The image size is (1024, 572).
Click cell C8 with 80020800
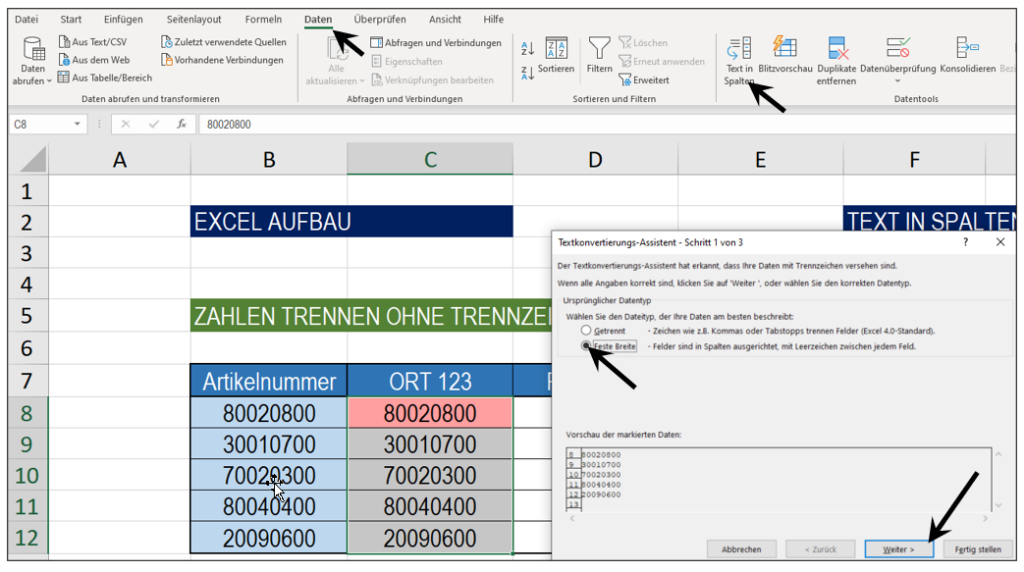pos(430,413)
